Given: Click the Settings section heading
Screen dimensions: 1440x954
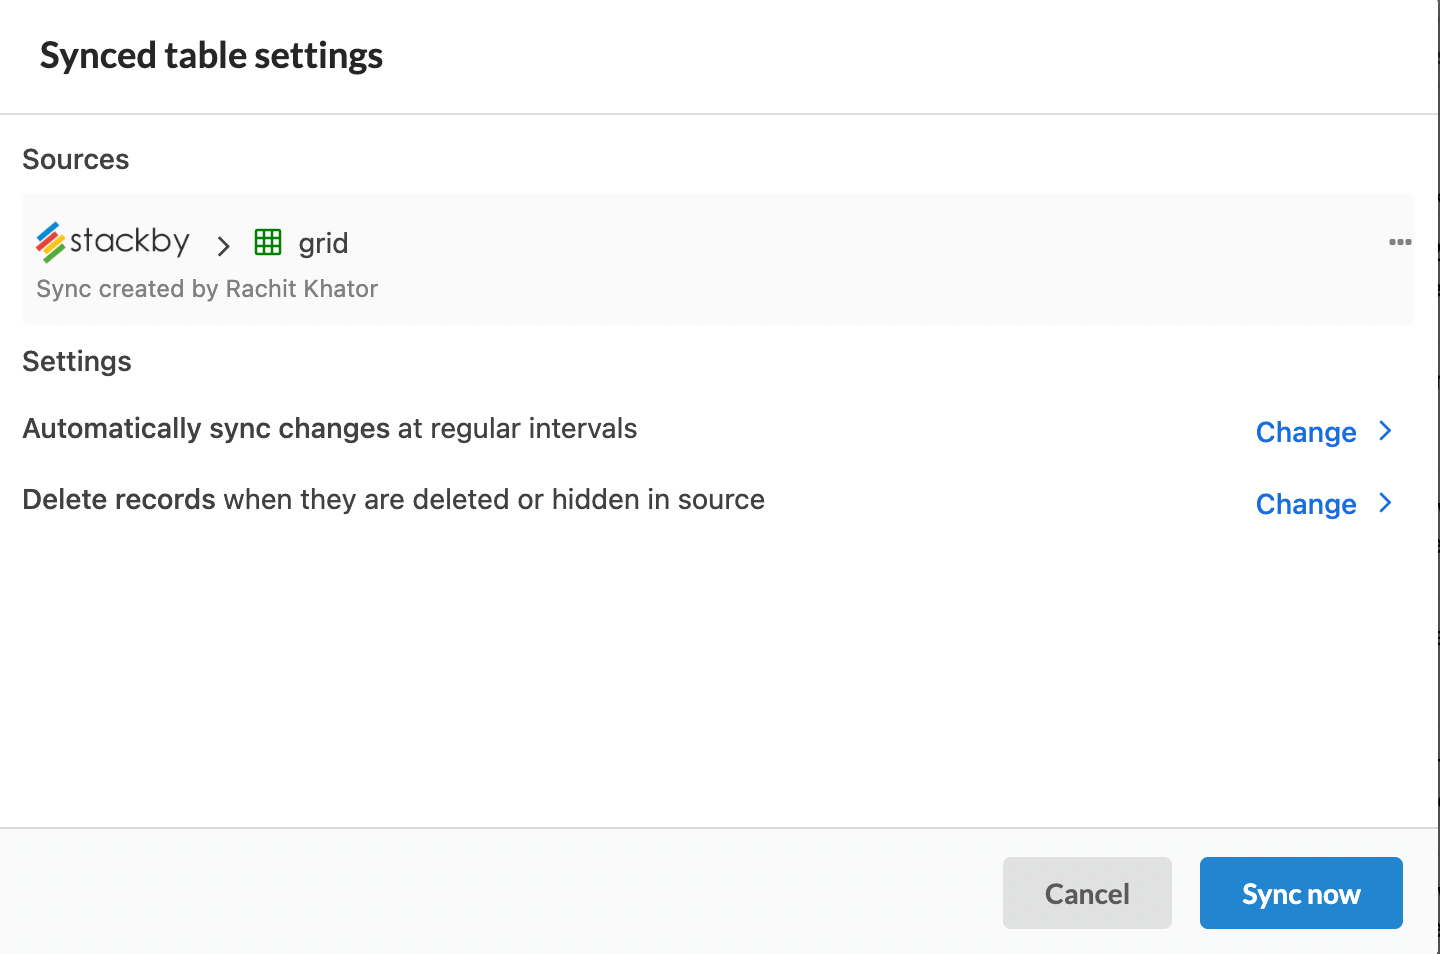Looking at the screenshot, I should (77, 362).
